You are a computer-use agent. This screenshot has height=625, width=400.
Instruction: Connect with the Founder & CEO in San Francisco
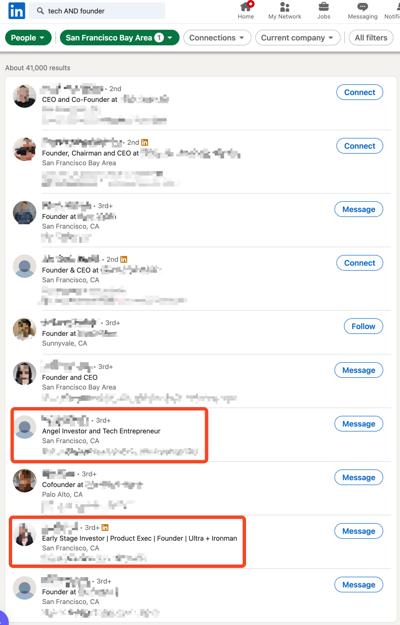pos(360,263)
